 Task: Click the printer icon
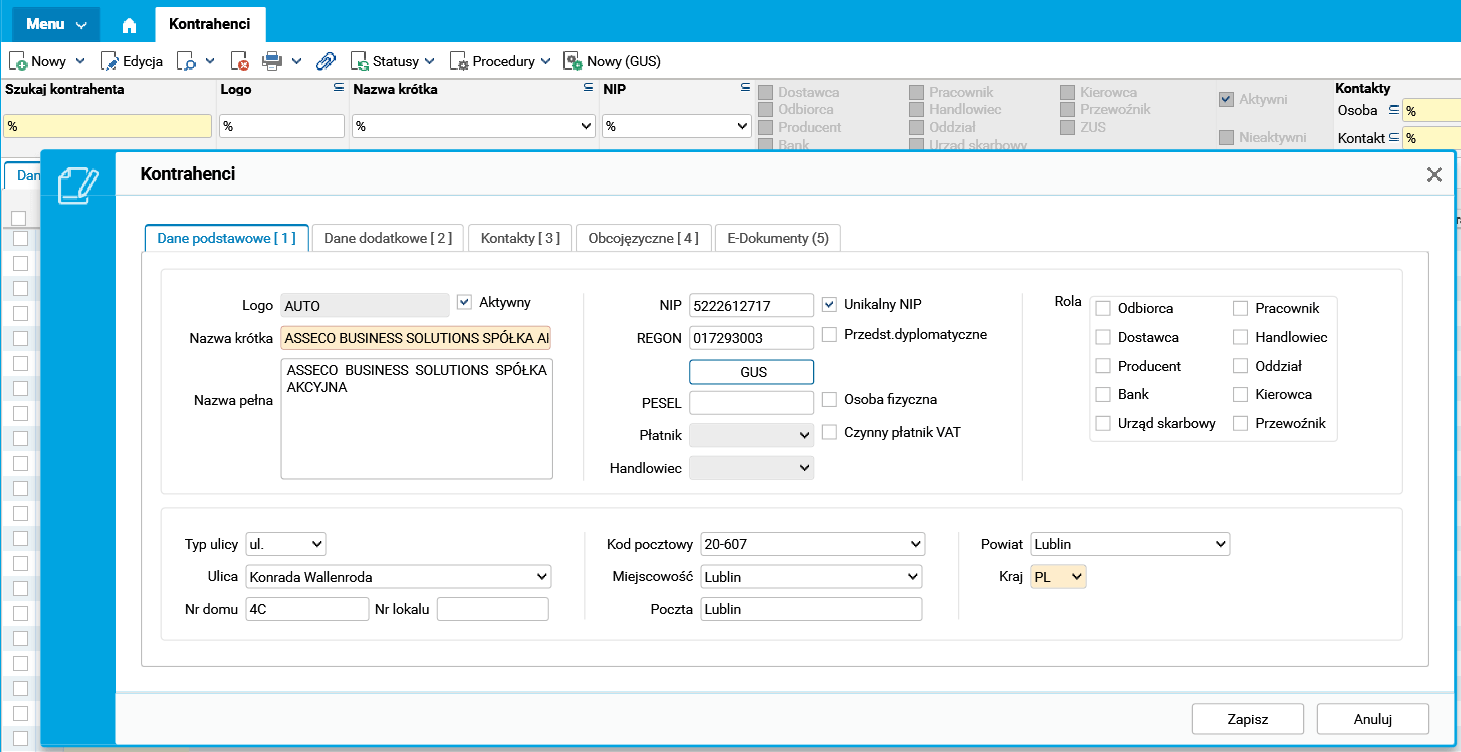pyautogui.click(x=272, y=61)
